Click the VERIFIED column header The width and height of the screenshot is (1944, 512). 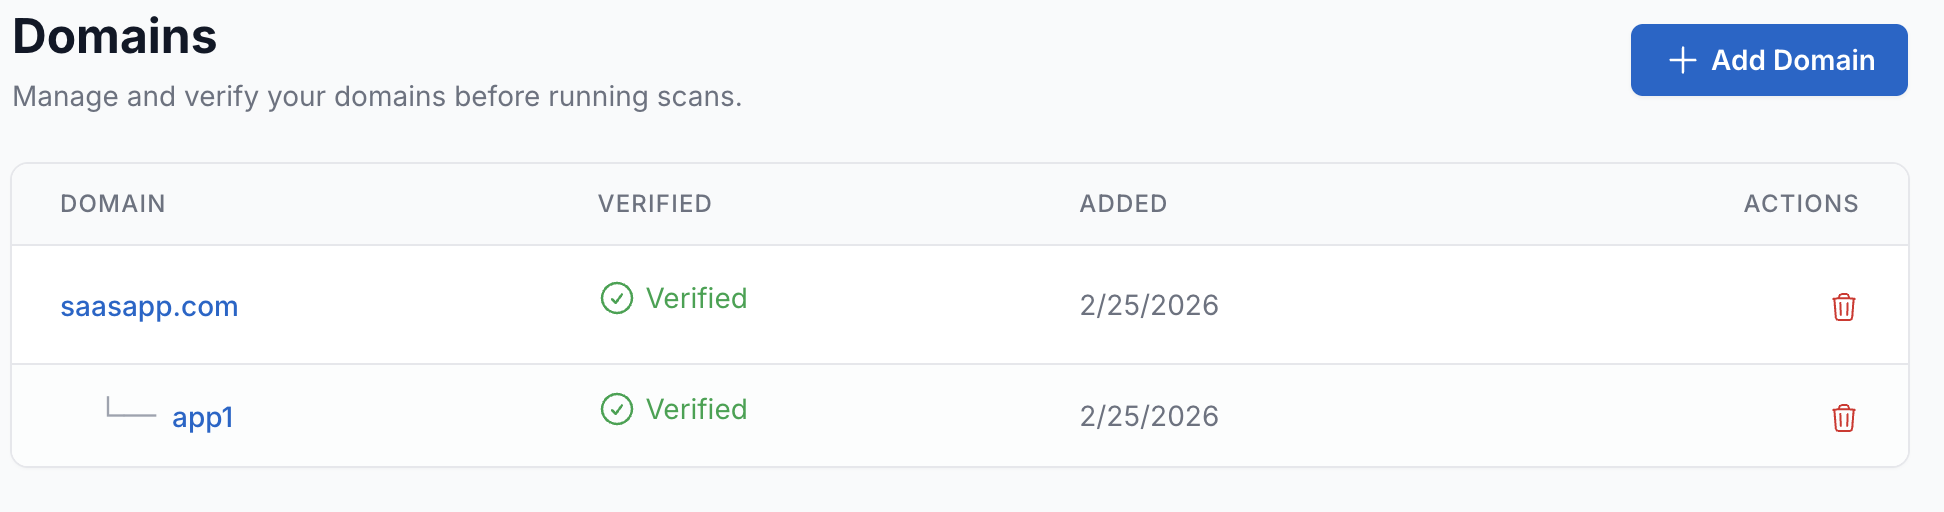(654, 204)
